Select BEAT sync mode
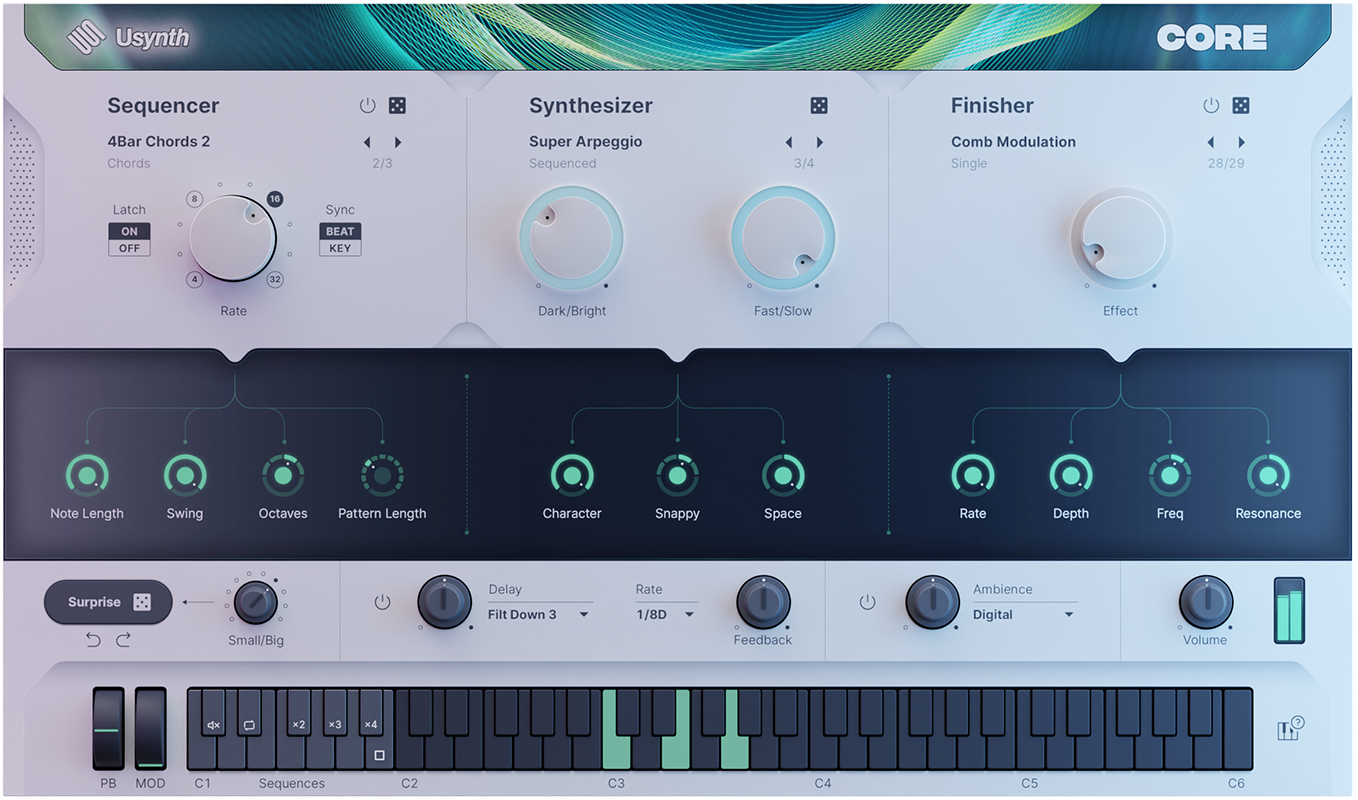The height and width of the screenshot is (800, 1358). 340,231
